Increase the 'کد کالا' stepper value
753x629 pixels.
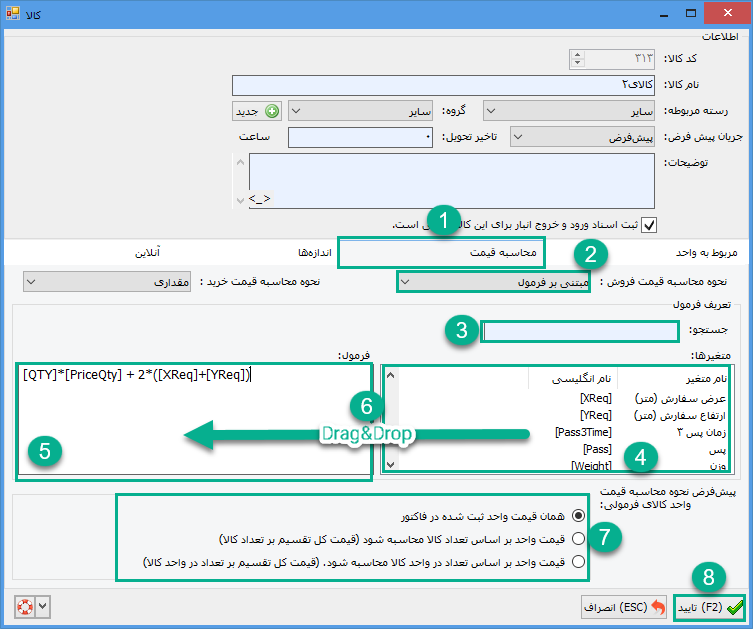click(x=578, y=56)
